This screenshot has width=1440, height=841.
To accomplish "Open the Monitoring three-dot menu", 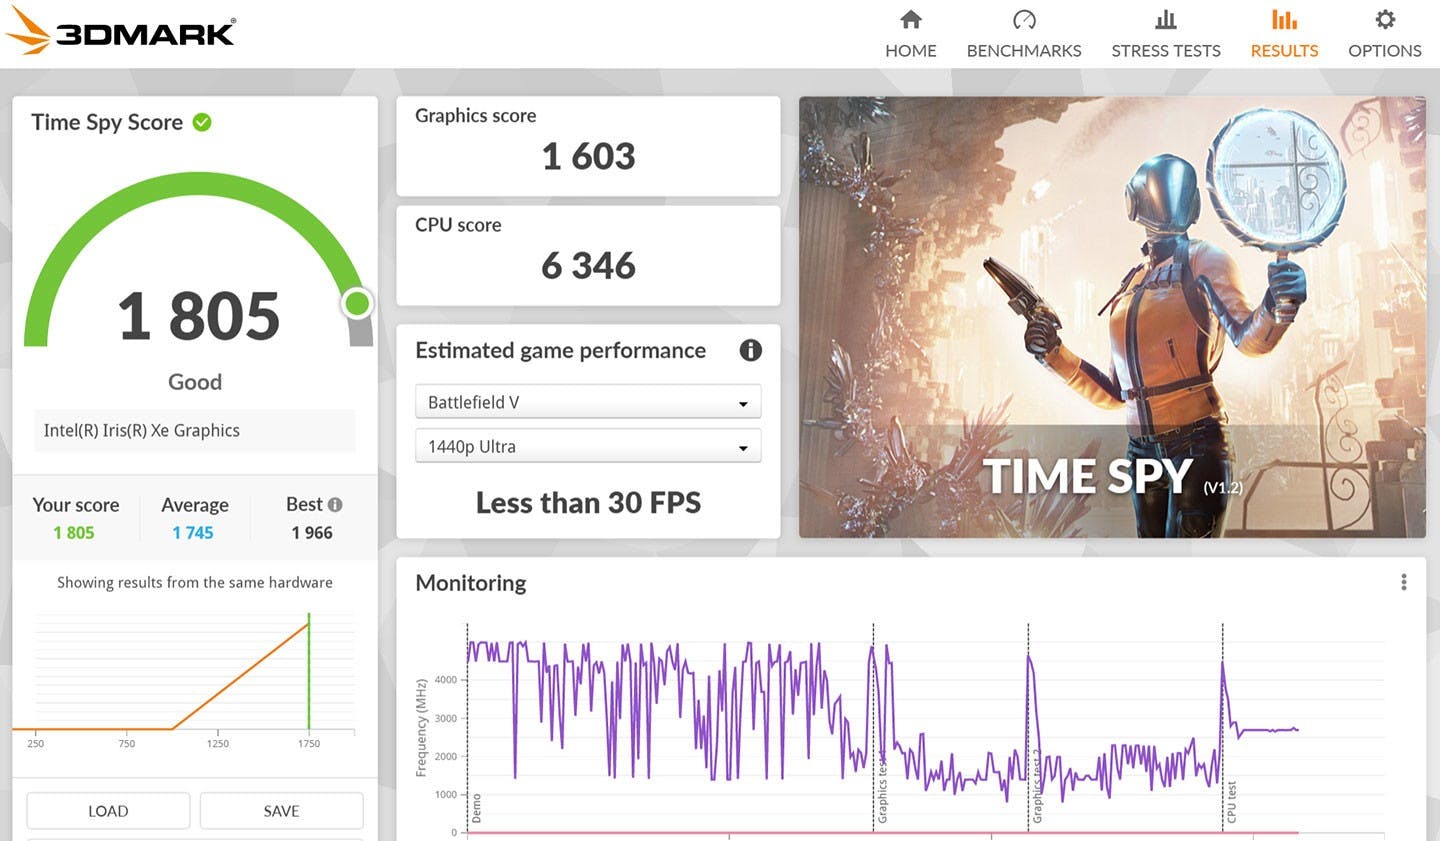I will 1404,582.
